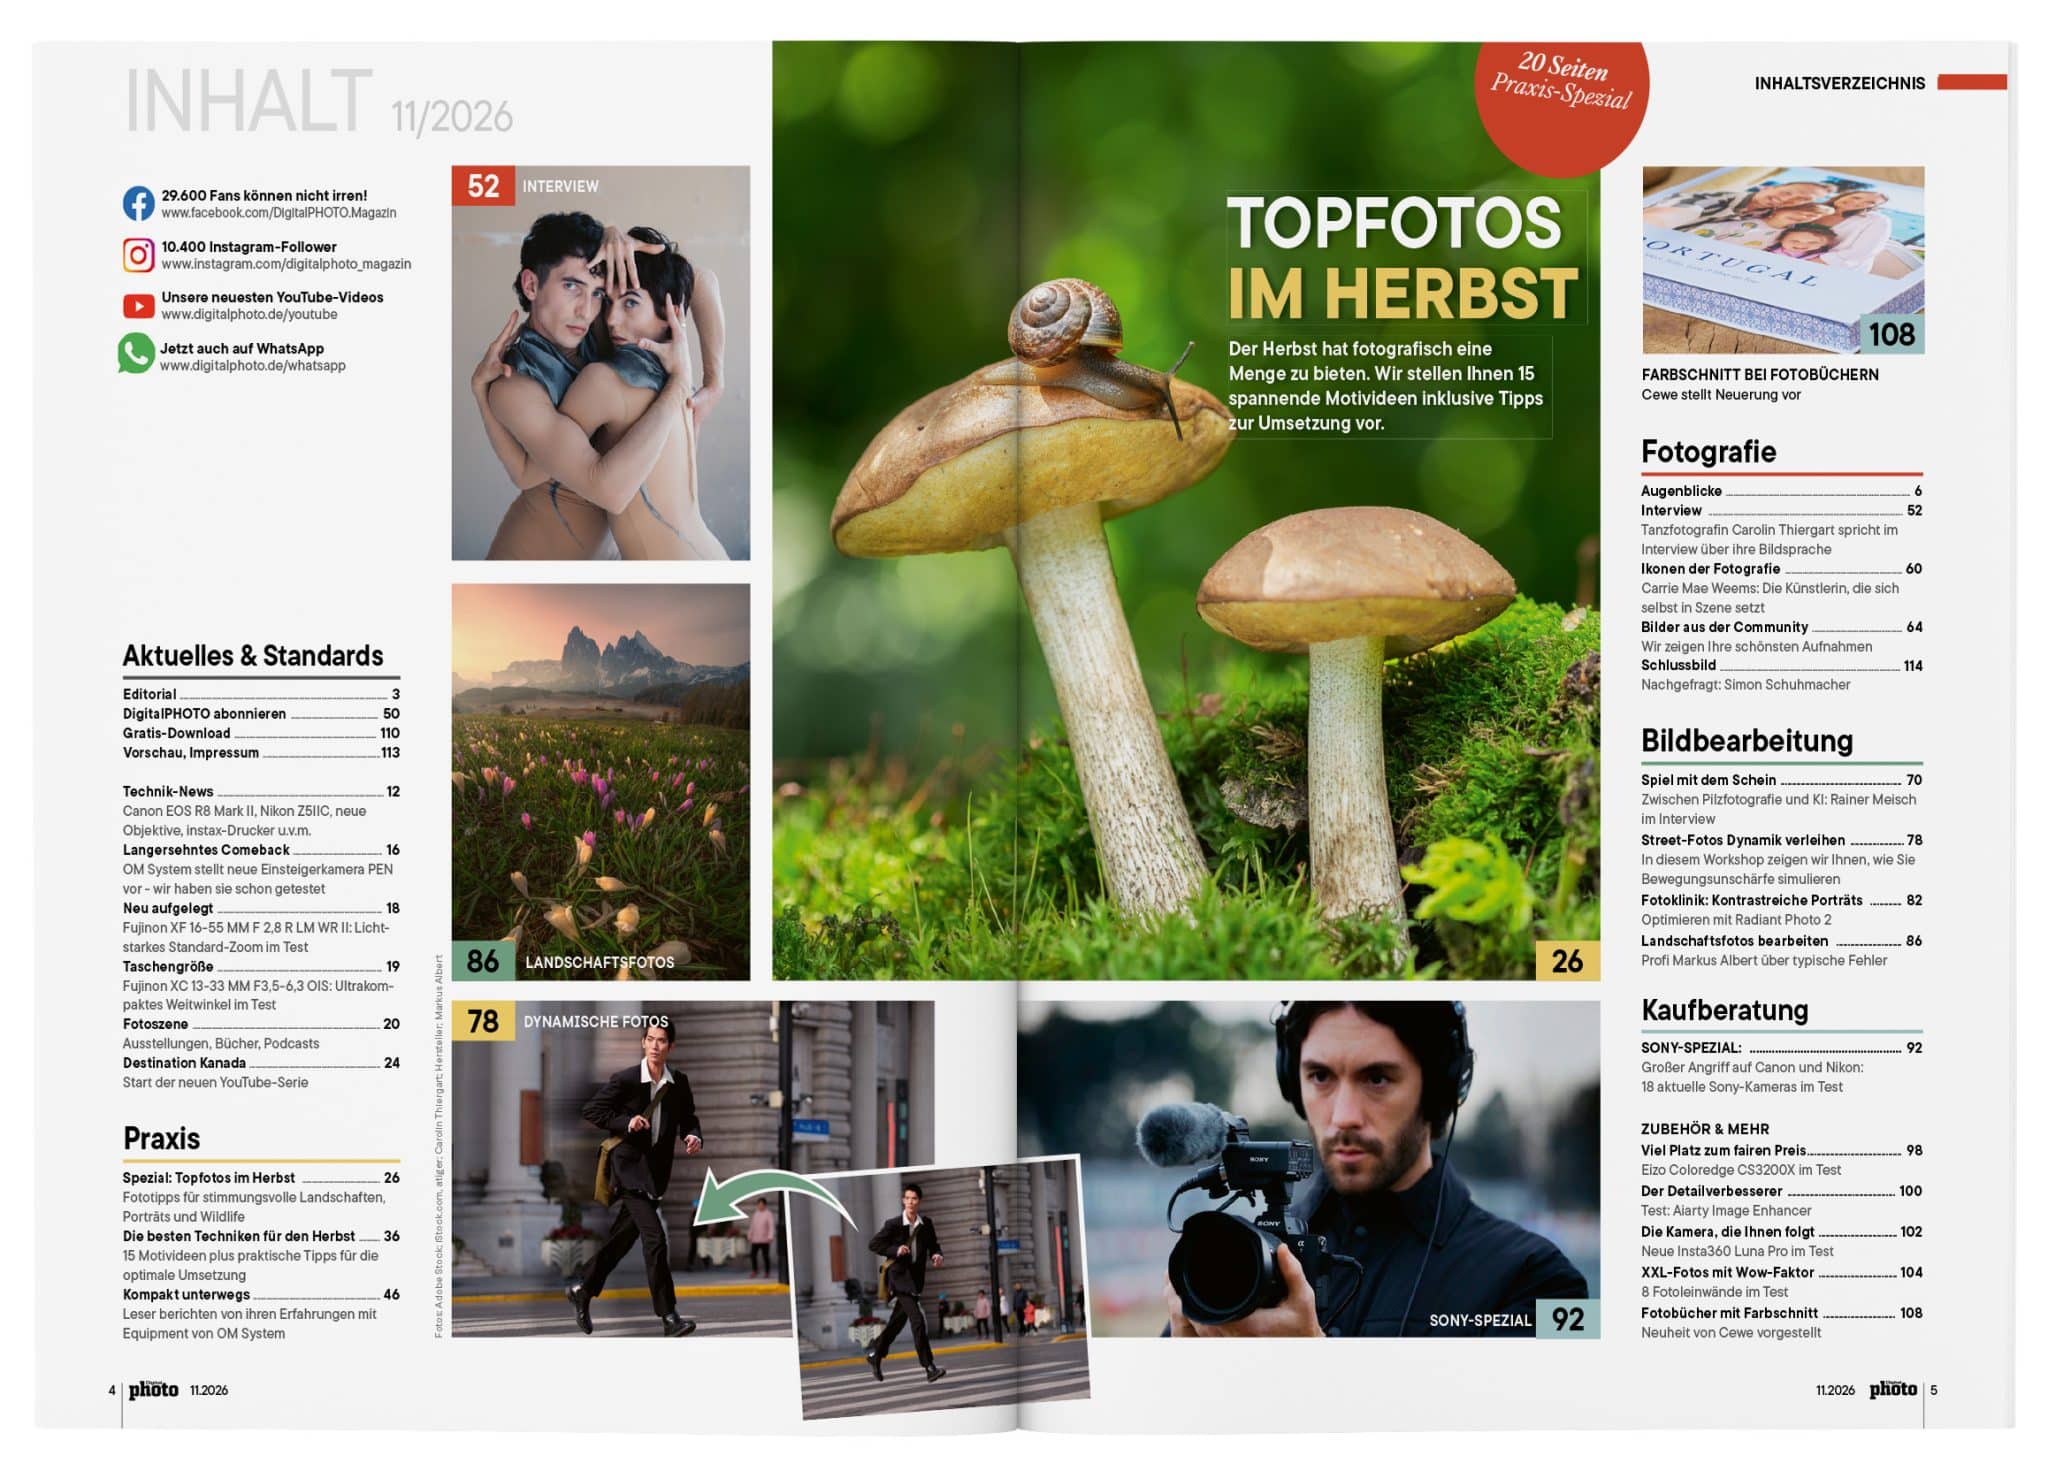2048x1471 pixels.
Task: Open the instagram.com/digitalphoto_magazin link
Action: (286, 264)
